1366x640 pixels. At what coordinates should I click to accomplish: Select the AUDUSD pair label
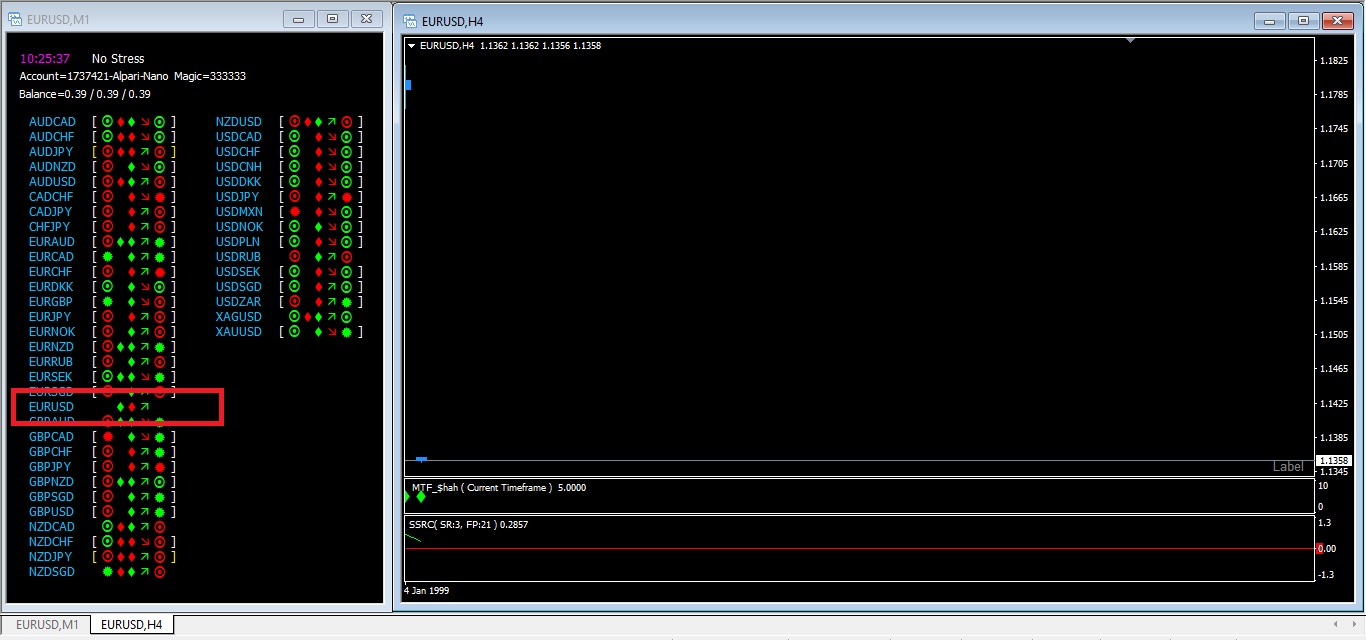[52, 182]
